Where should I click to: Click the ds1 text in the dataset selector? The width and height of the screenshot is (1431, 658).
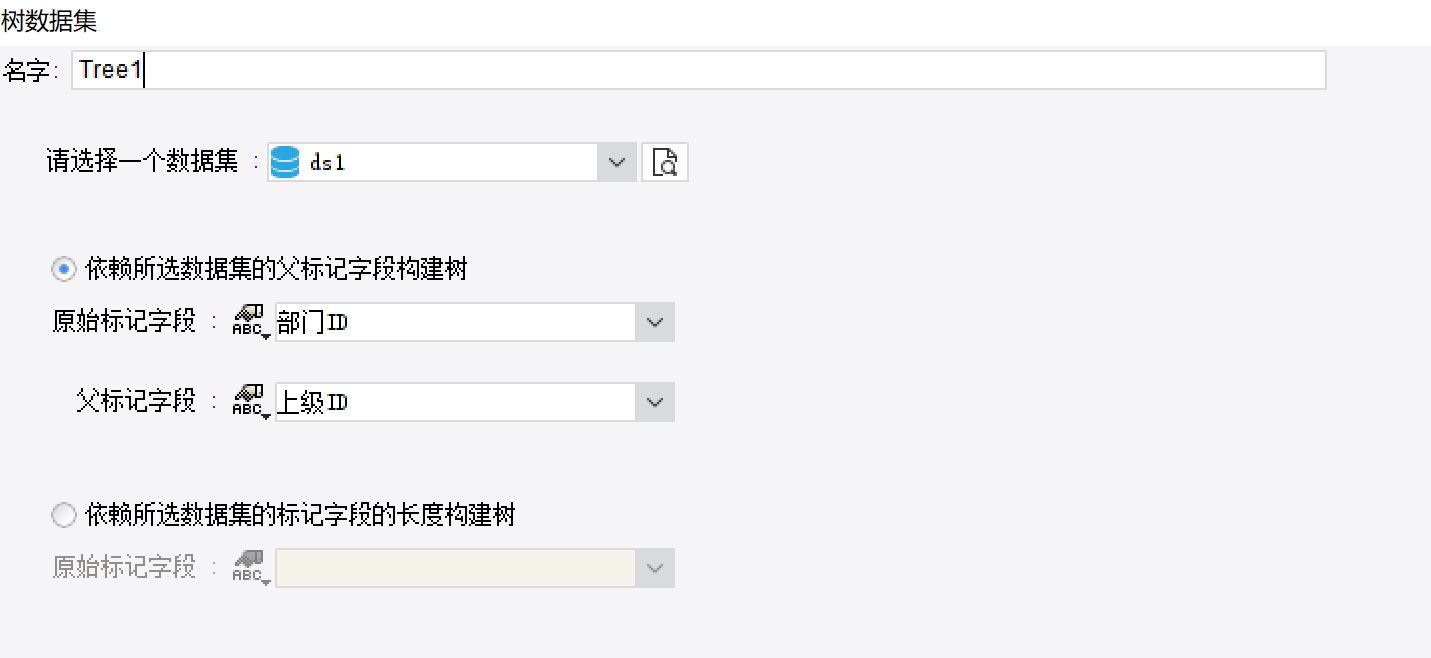coord(328,163)
